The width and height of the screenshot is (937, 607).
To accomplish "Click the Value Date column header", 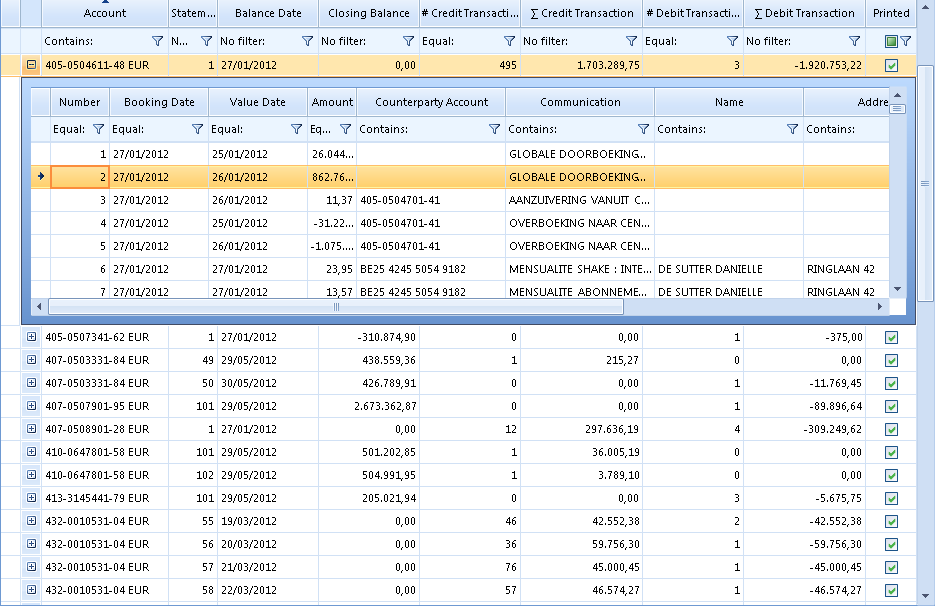I will click(x=258, y=102).
